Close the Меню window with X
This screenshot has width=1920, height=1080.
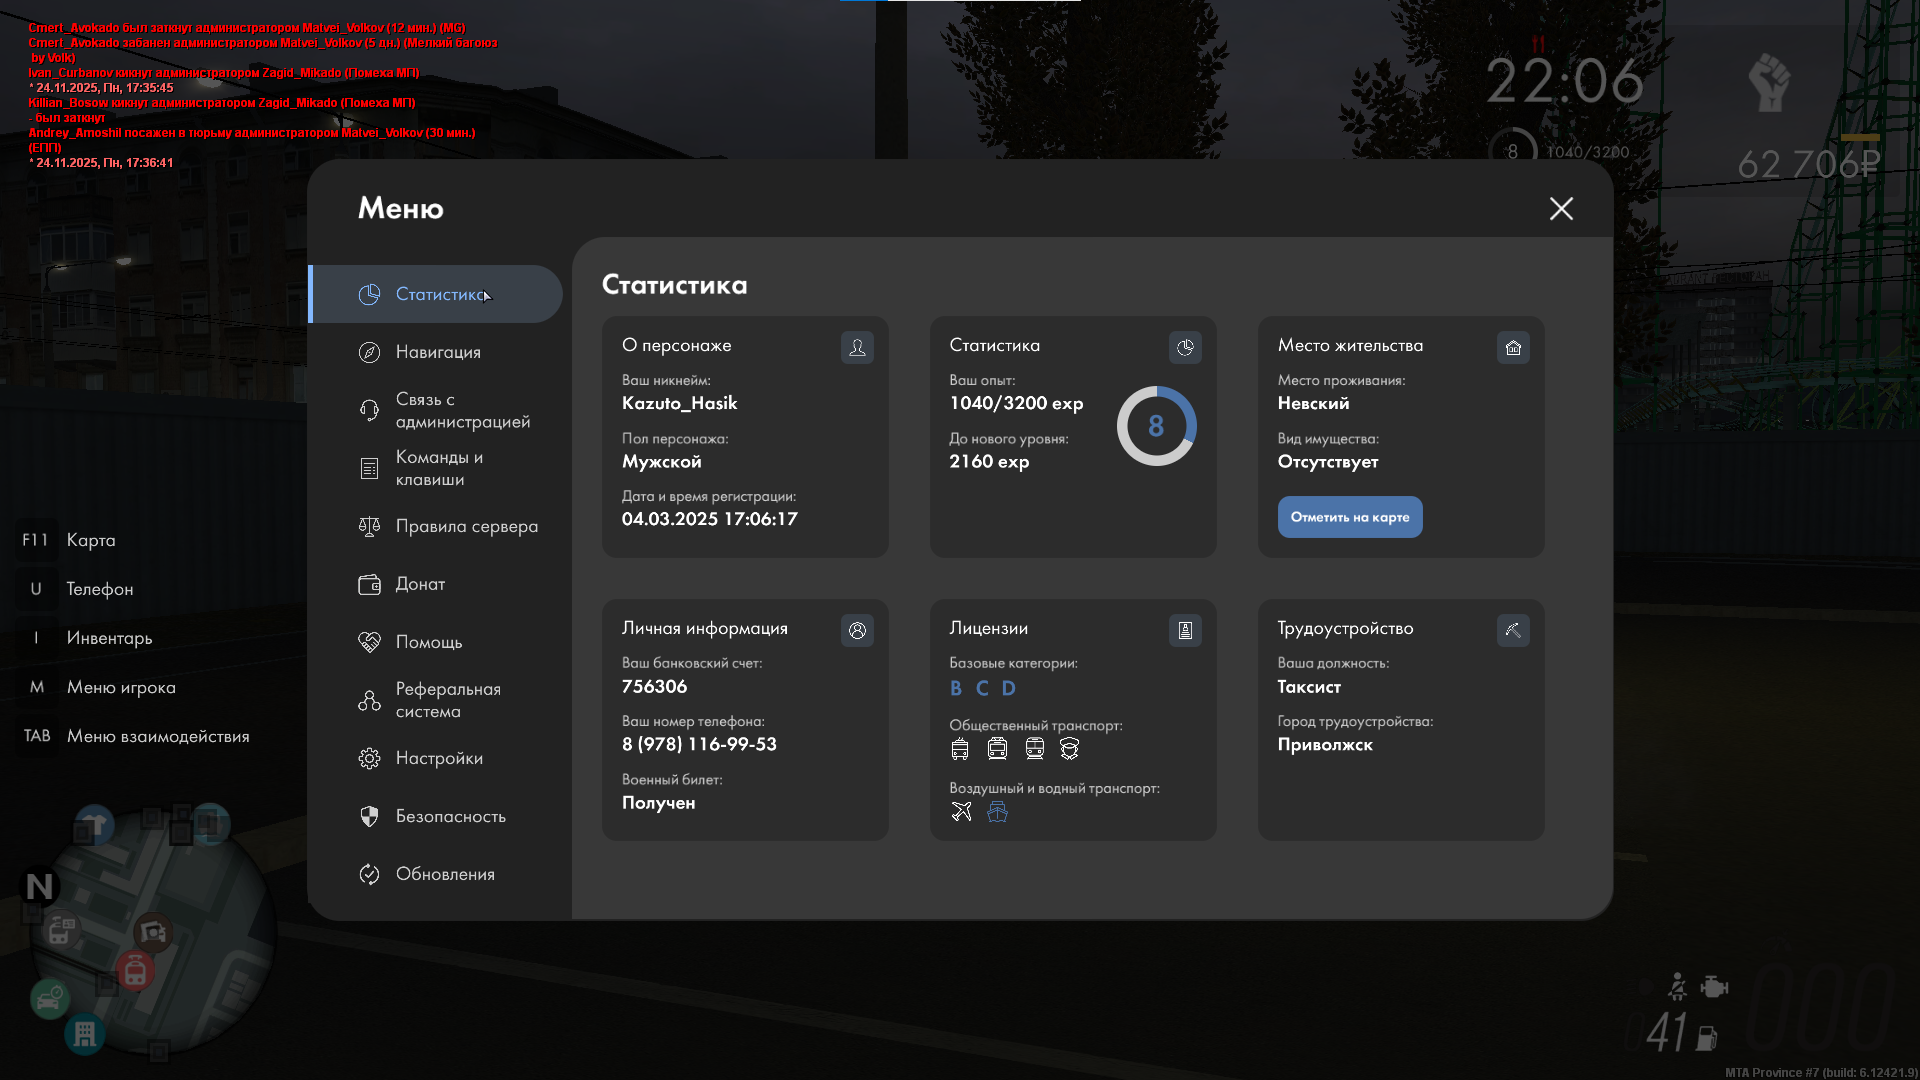[x=1561, y=208]
